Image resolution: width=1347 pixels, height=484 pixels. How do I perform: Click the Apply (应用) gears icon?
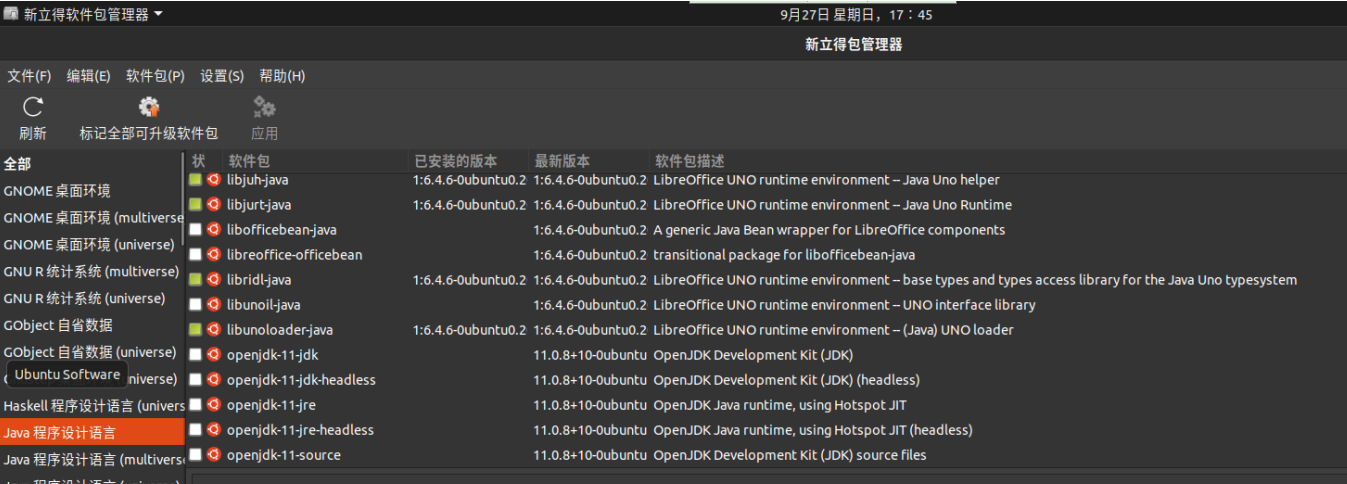click(x=264, y=107)
